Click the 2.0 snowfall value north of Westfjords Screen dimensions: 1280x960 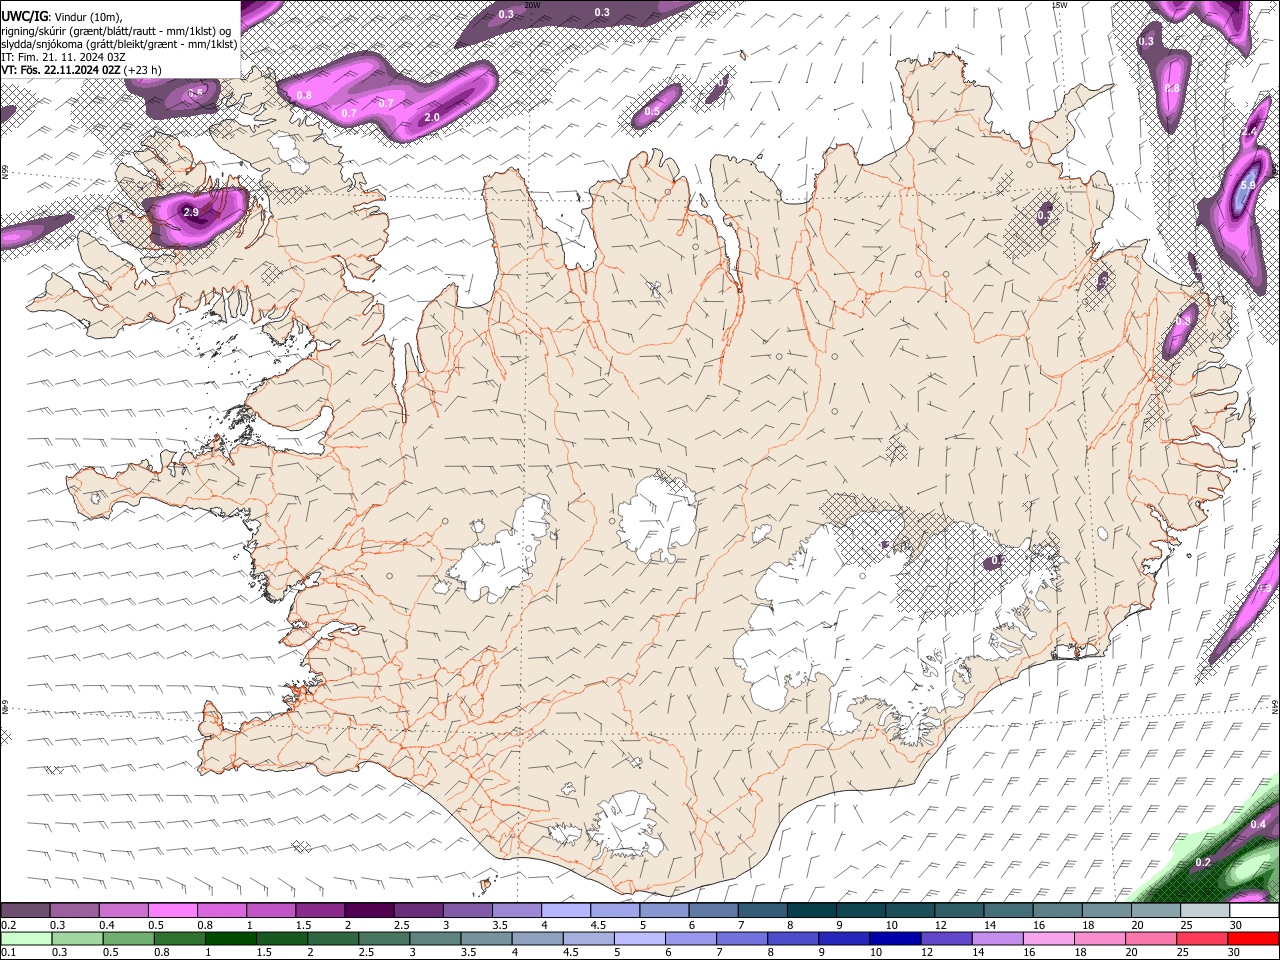432,118
